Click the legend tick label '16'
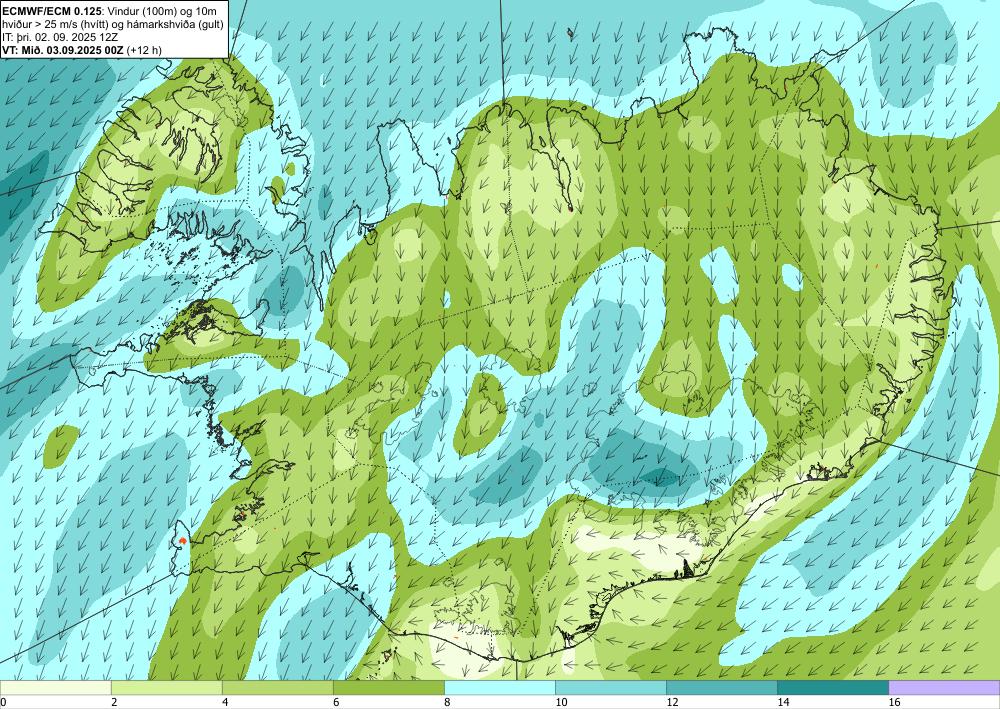Screen dimensions: 1000x709 tap(894, 702)
